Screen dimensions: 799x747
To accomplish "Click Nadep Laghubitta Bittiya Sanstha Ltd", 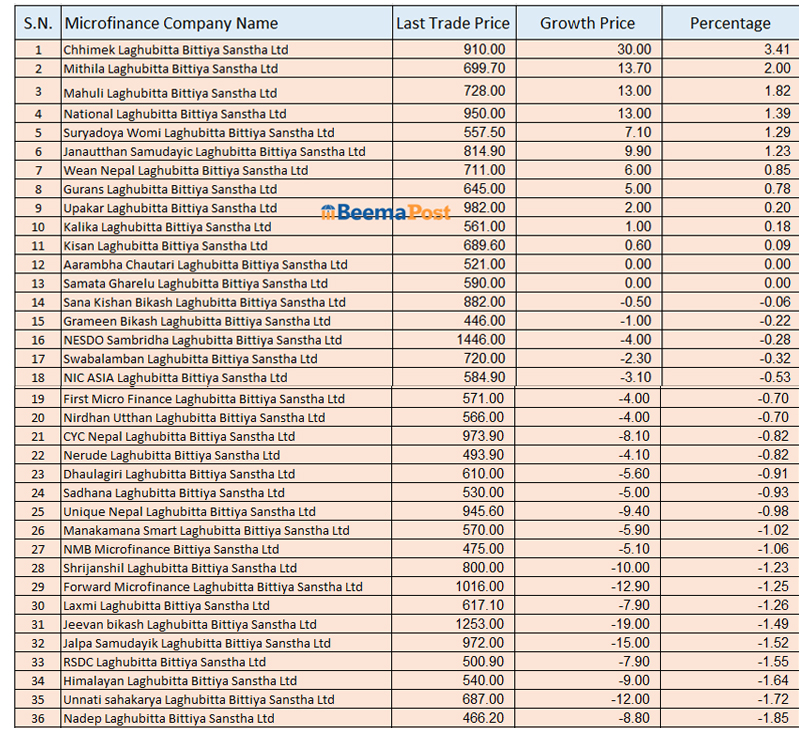I will 168,719.
